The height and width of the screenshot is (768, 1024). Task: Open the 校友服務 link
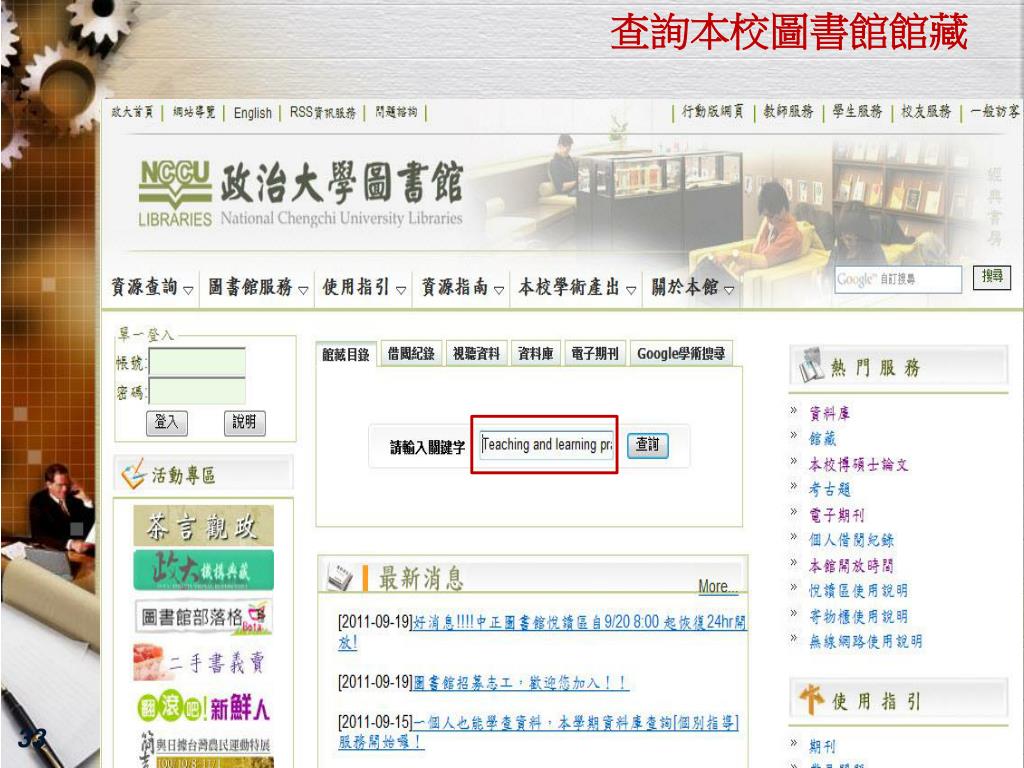pyautogui.click(x=926, y=112)
